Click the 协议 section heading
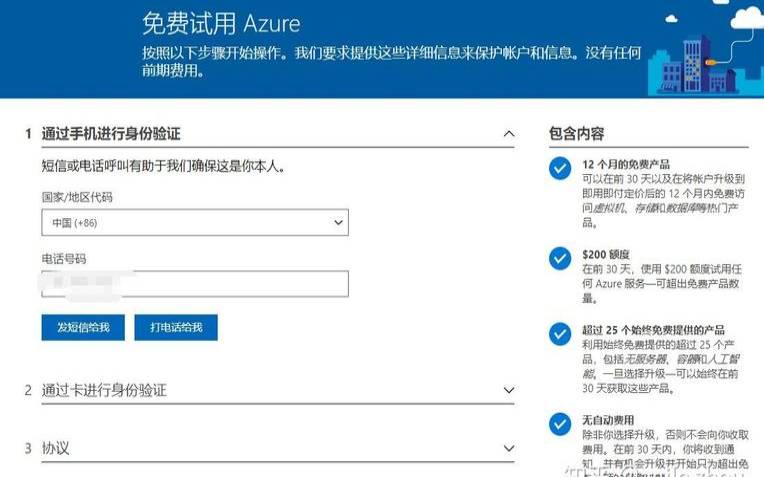 [56, 448]
